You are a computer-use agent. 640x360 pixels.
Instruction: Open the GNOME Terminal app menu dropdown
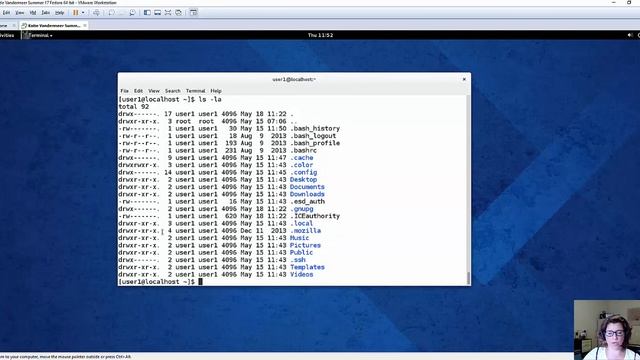(x=38, y=36)
